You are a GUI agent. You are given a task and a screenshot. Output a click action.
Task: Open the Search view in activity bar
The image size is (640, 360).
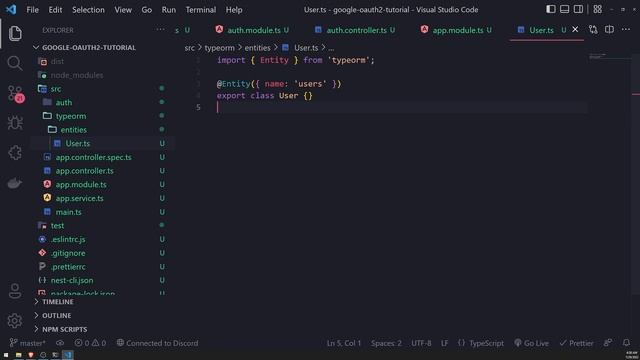(x=15, y=63)
